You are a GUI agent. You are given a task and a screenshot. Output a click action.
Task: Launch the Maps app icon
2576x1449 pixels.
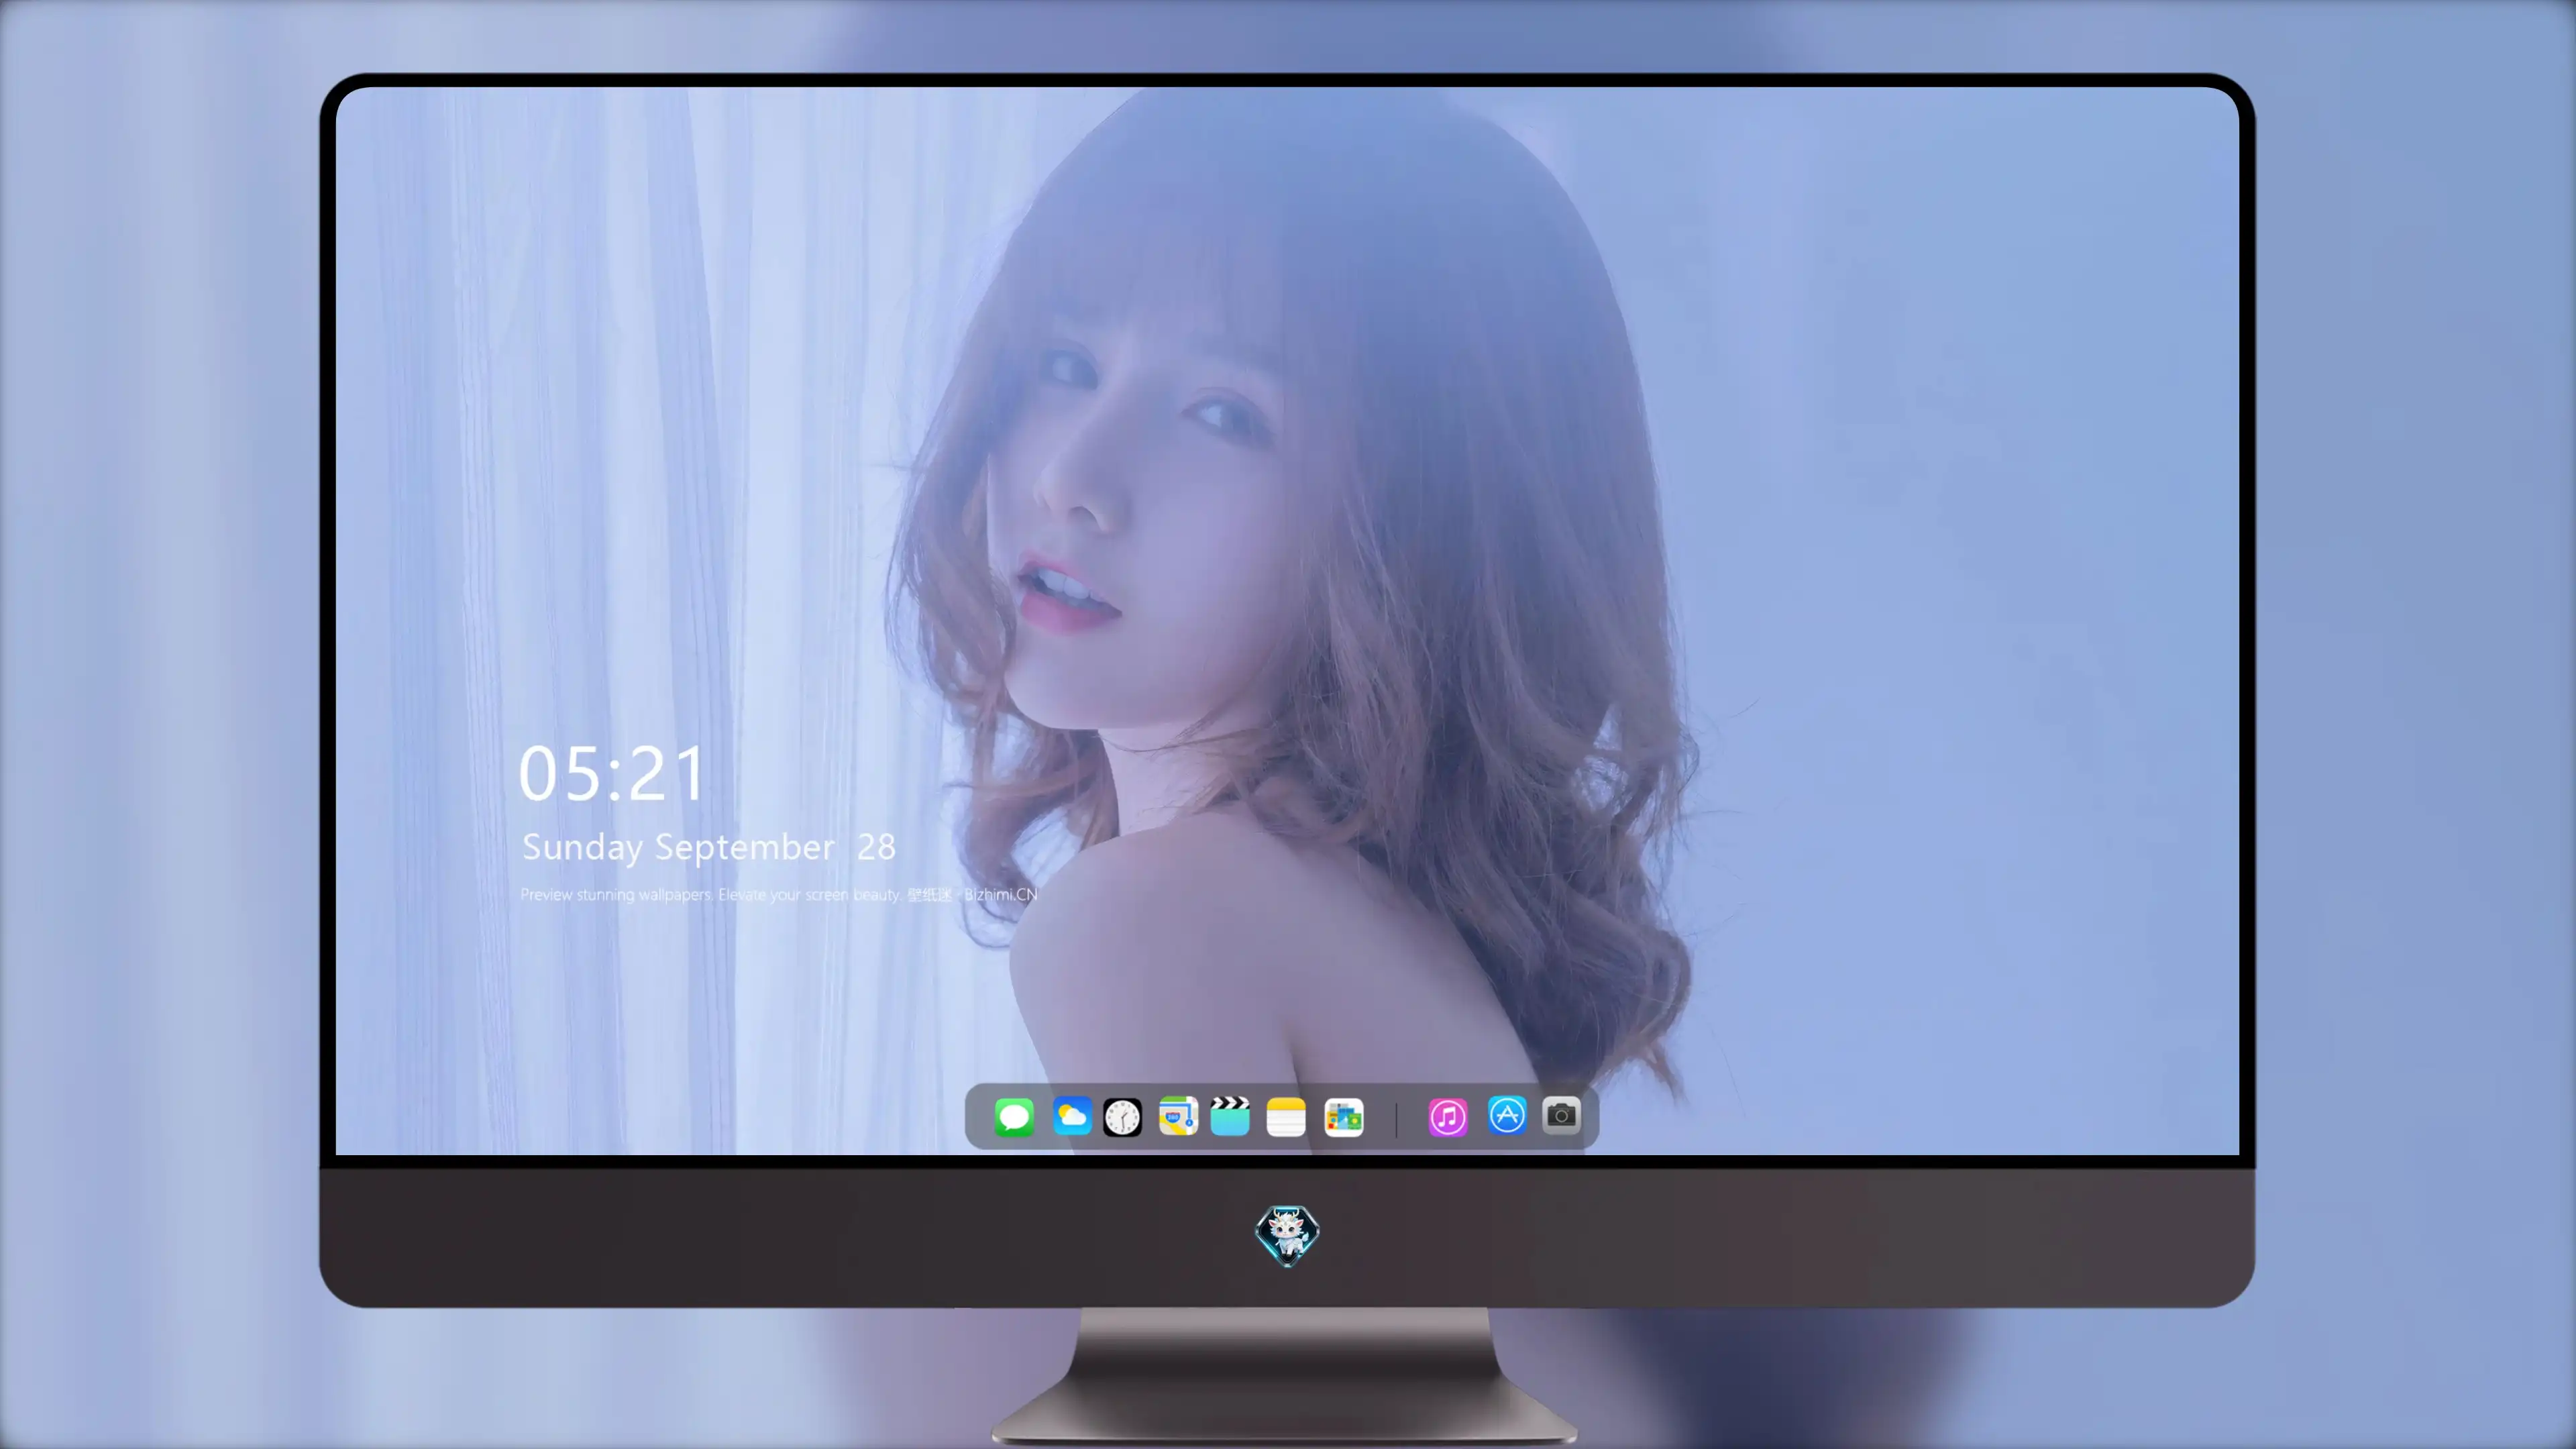click(1178, 1116)
